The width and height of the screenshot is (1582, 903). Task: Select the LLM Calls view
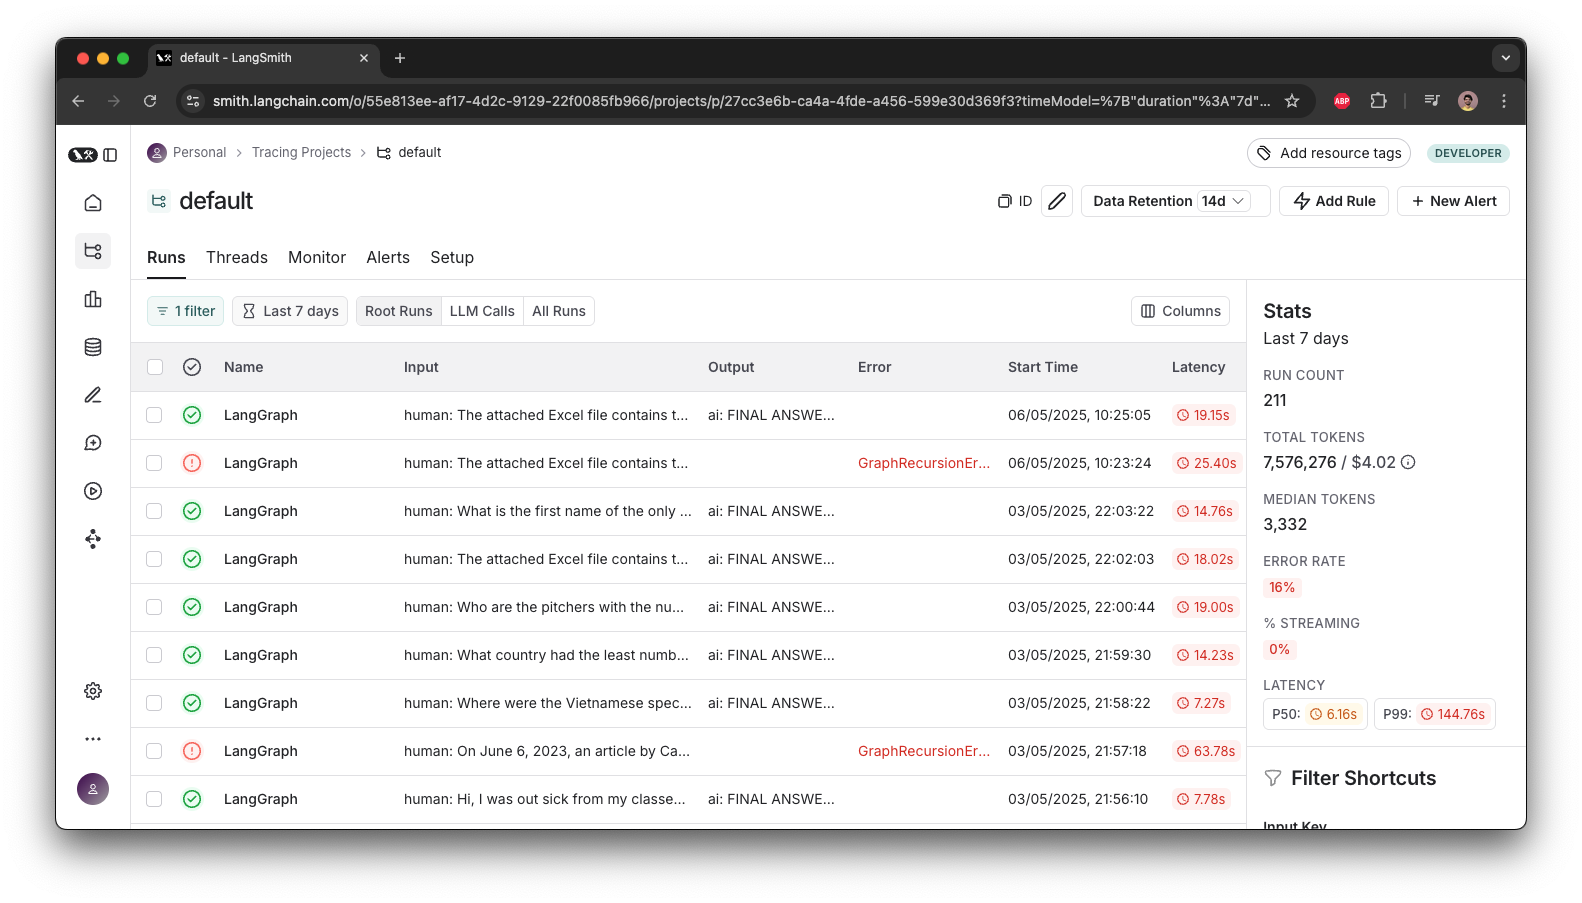482,311
